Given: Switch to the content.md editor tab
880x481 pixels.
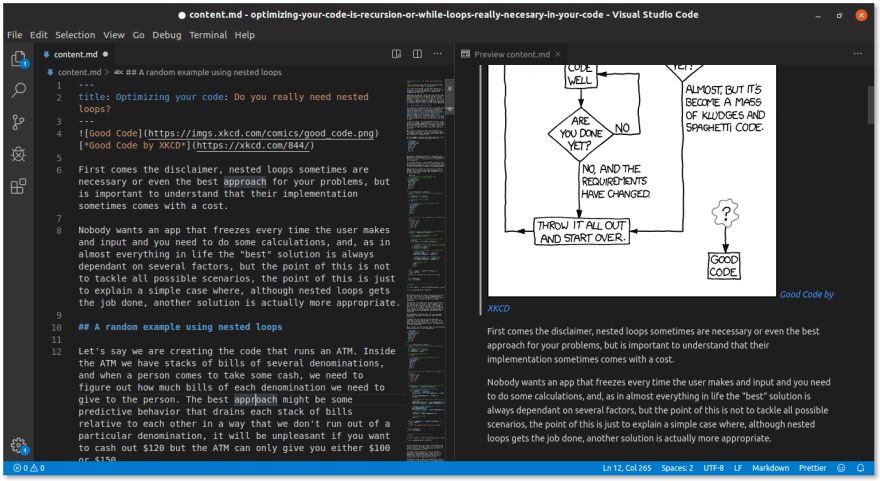Looking at the screenshot, I should click(75, 54).
